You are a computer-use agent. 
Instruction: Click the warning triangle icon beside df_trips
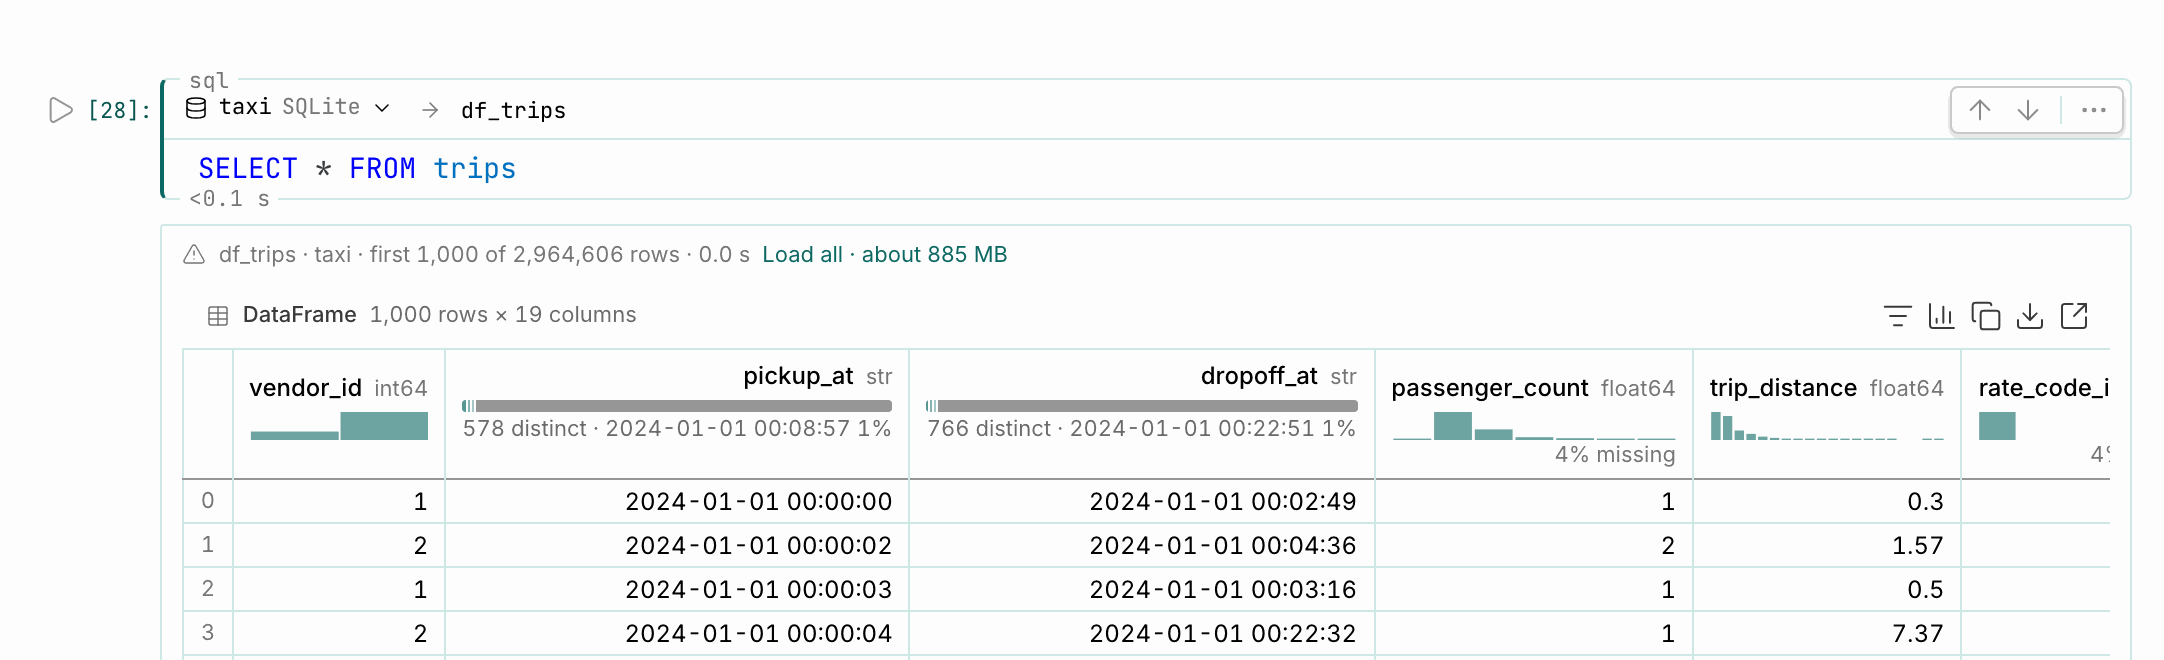(x=194, y=255)
